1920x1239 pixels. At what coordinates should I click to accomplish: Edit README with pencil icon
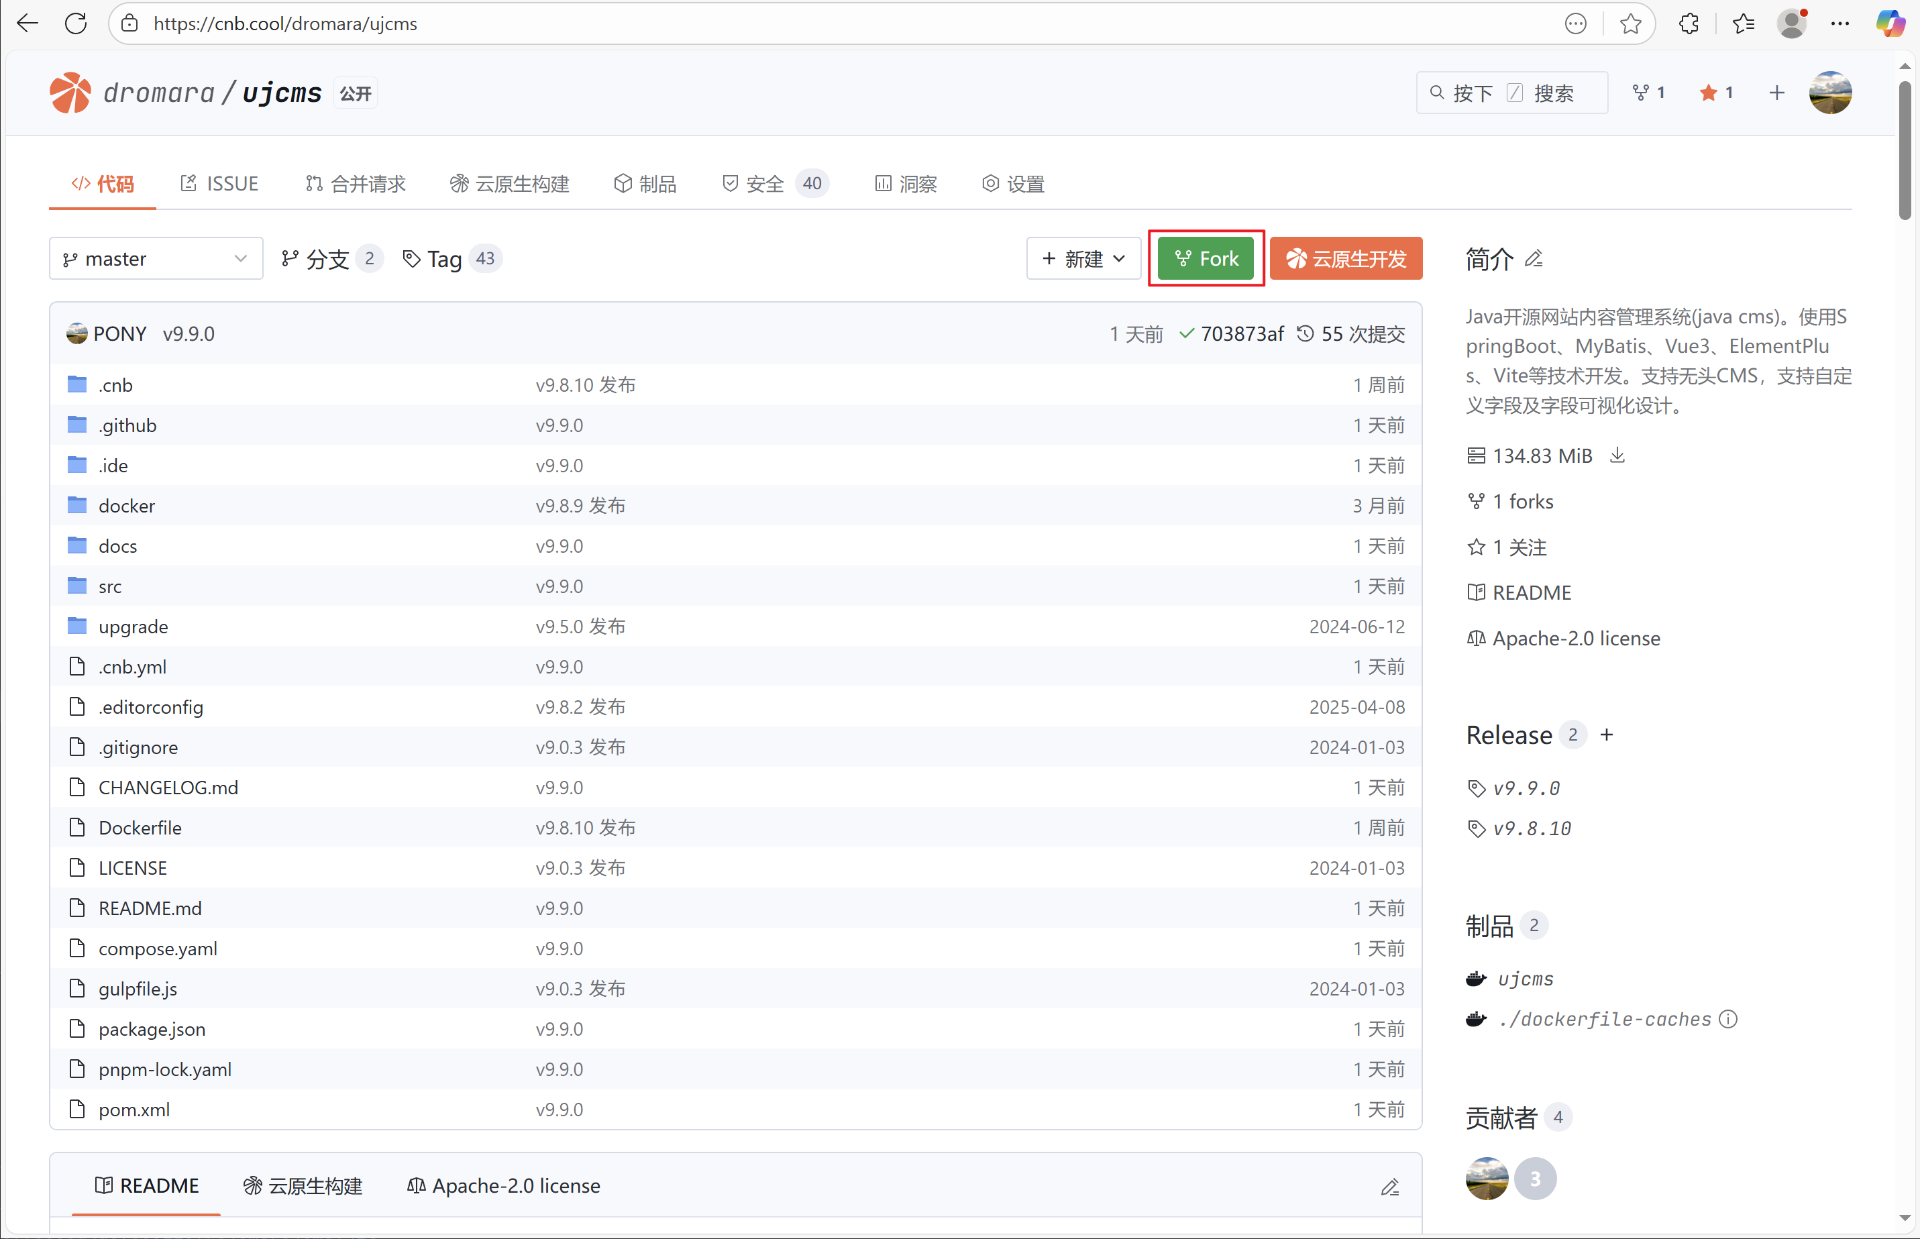(x=1390, y=1187)
